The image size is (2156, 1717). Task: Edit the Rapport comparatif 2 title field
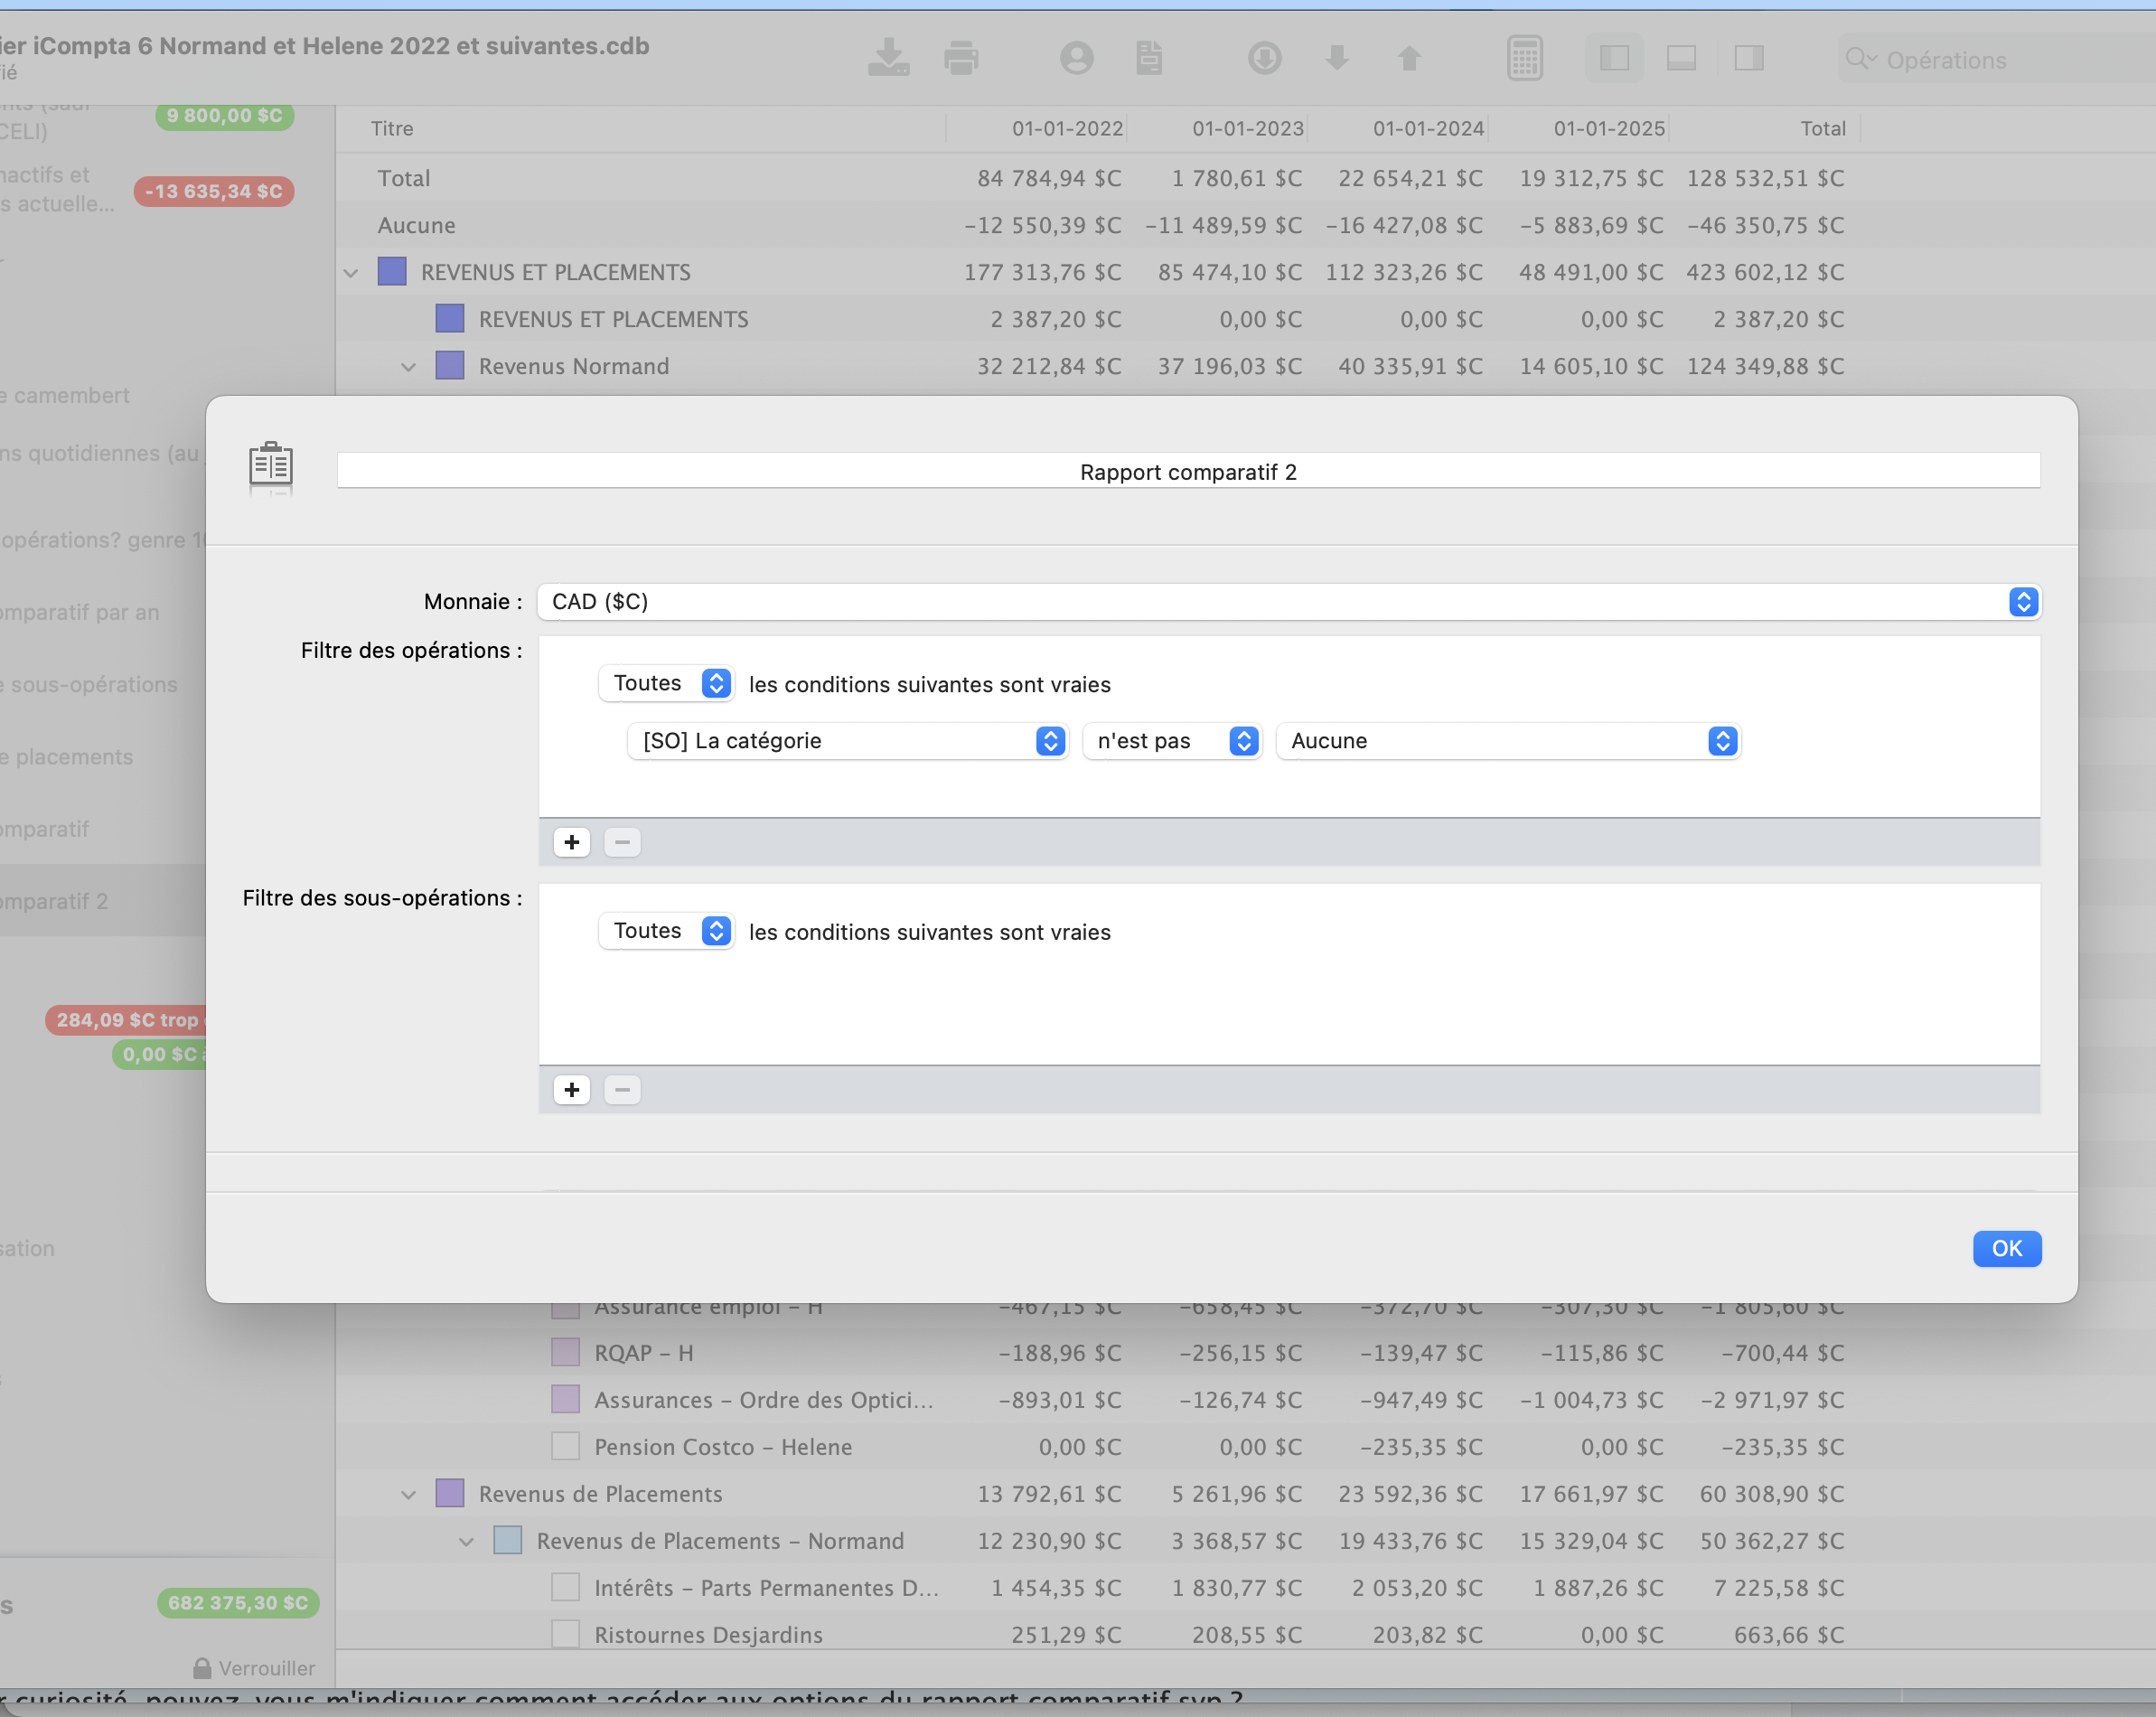(x=1188, y=471)
